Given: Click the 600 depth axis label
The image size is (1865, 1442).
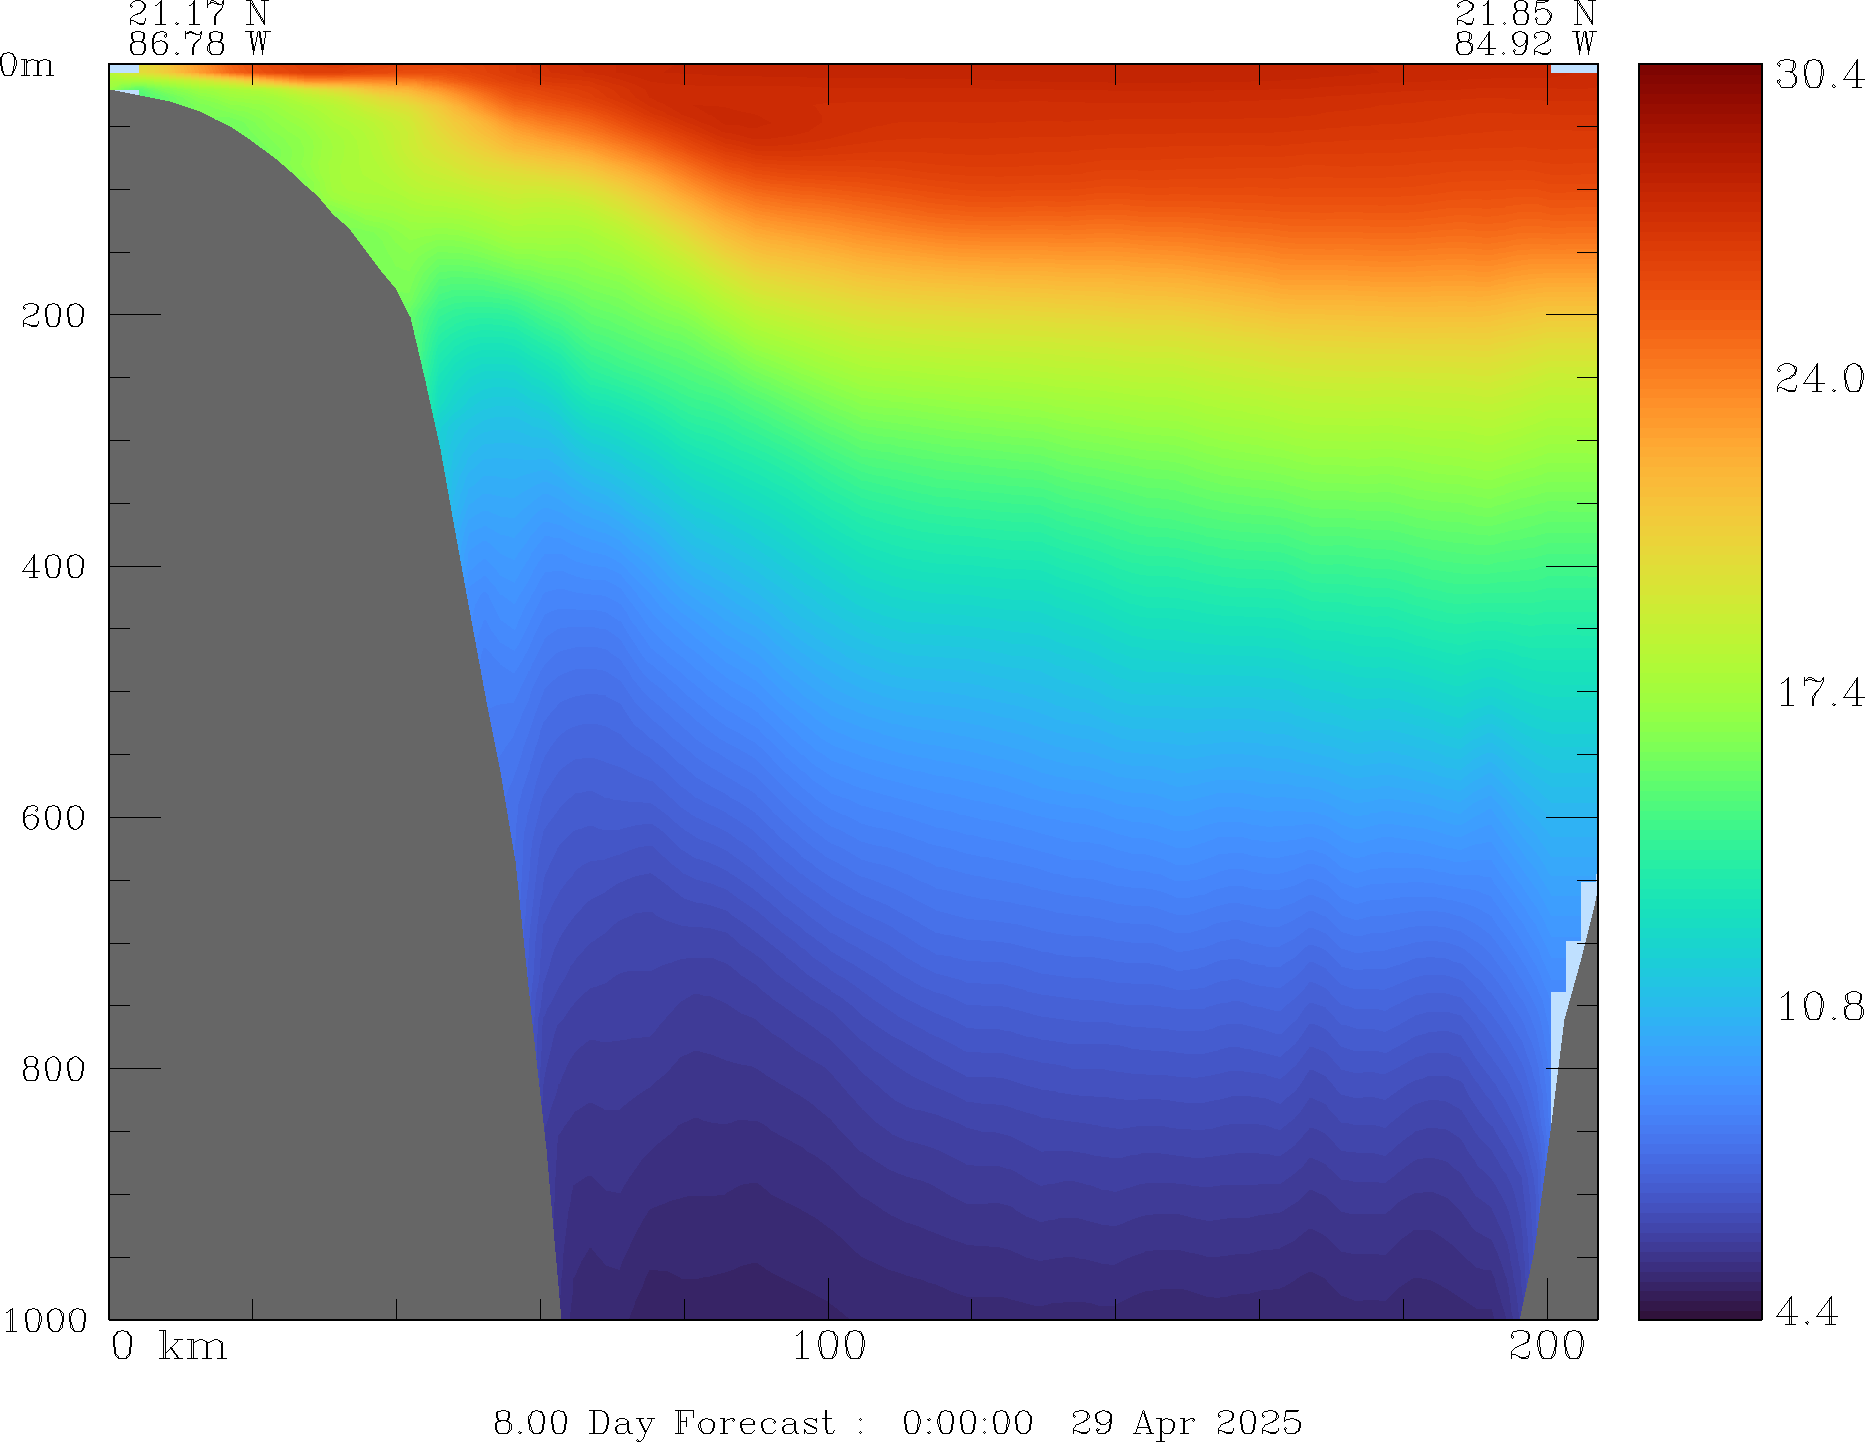Looking at the screenshot, I should tap(53, 817).
